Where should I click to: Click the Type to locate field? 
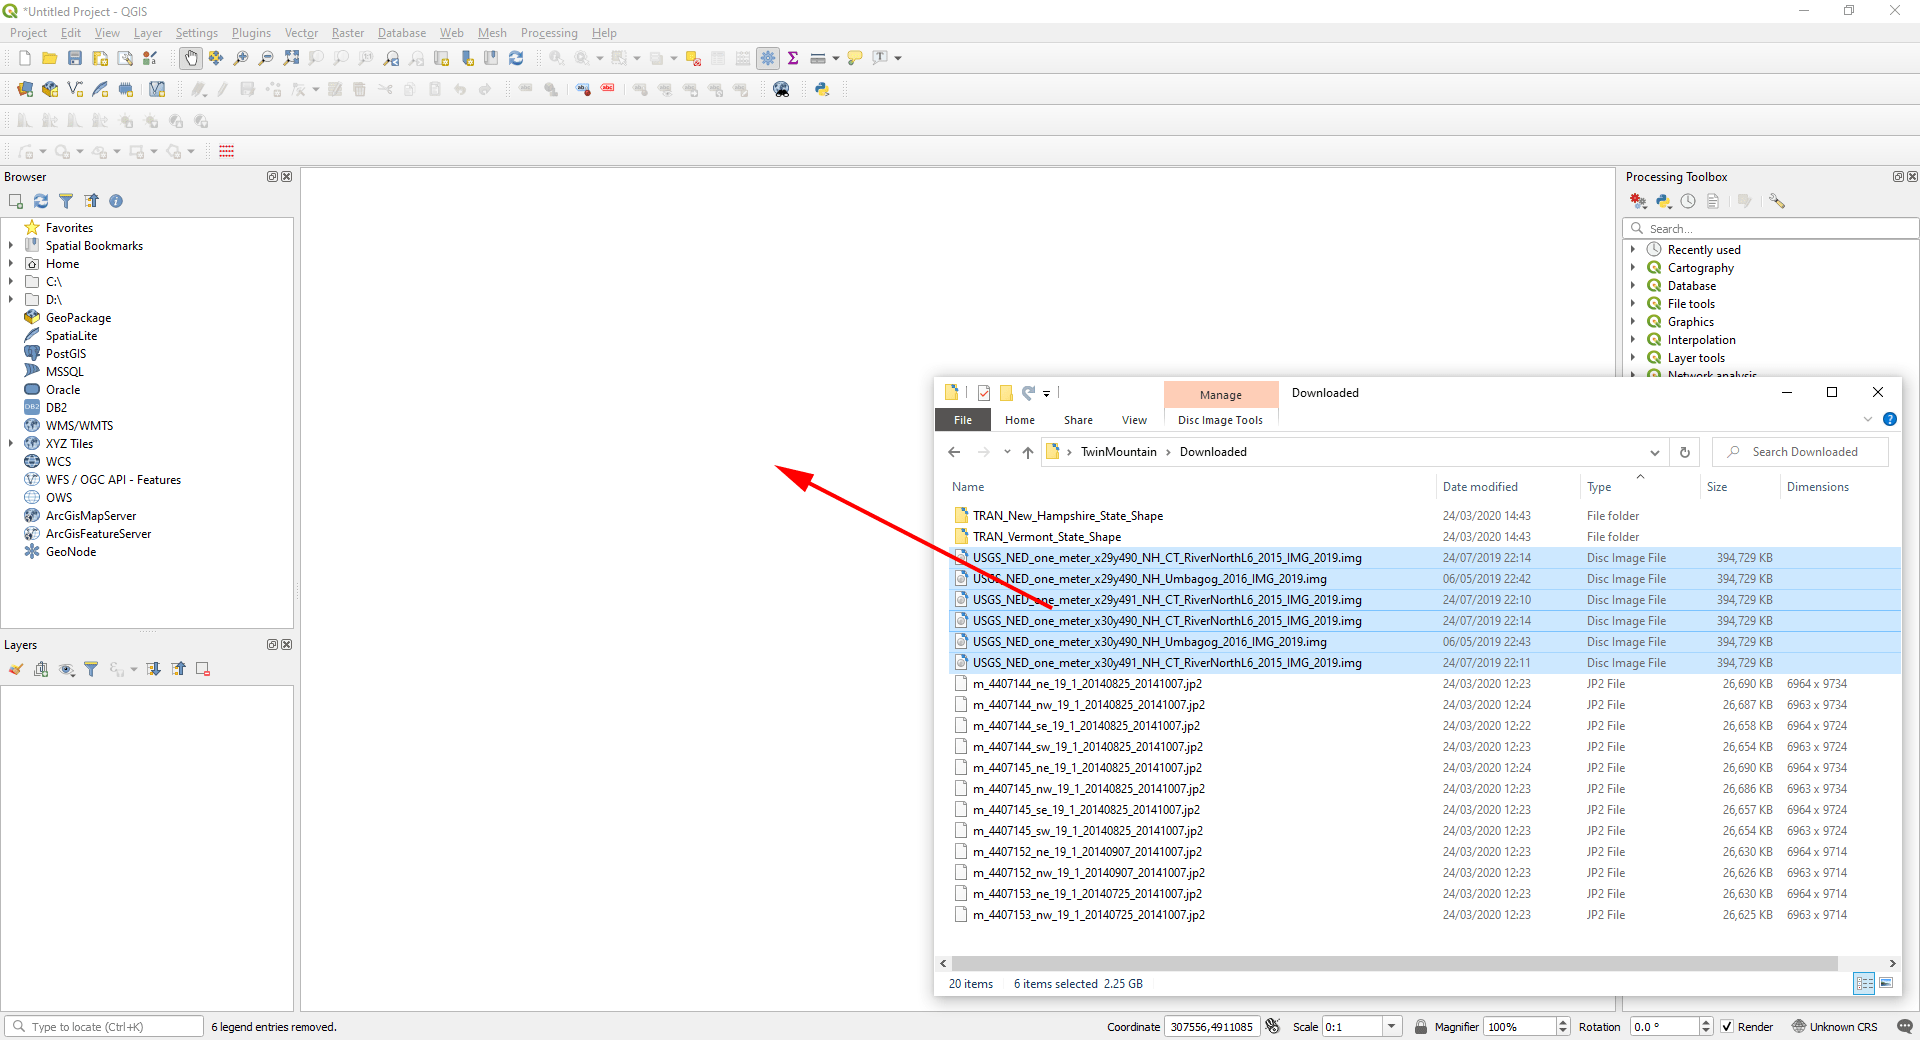click(105, 1026)
